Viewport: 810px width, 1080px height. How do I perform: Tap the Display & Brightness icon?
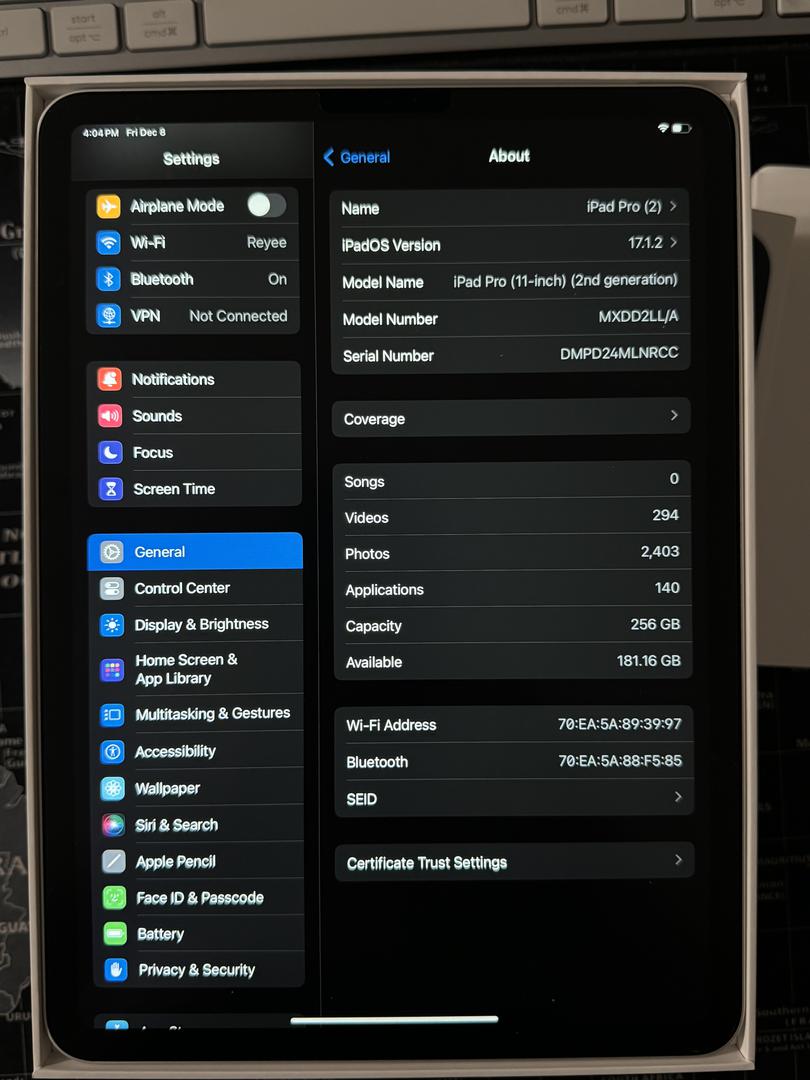tap(112, 625)
